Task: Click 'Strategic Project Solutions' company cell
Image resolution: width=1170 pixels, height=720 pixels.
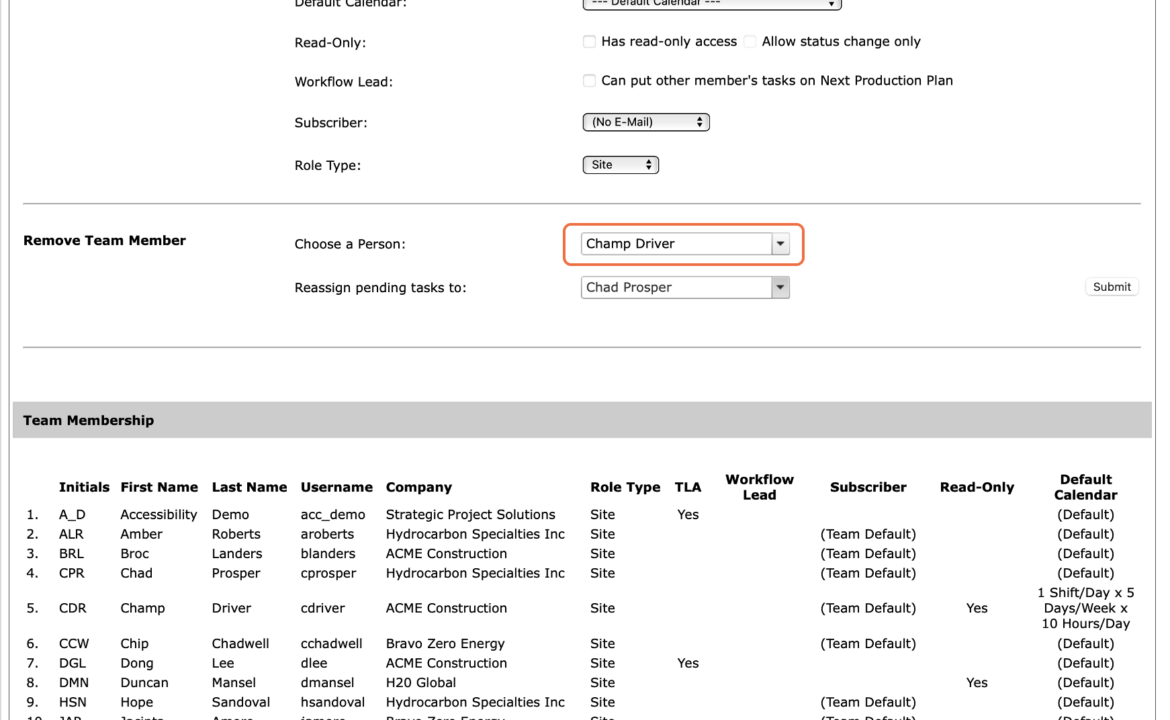Action: point(470,515)
